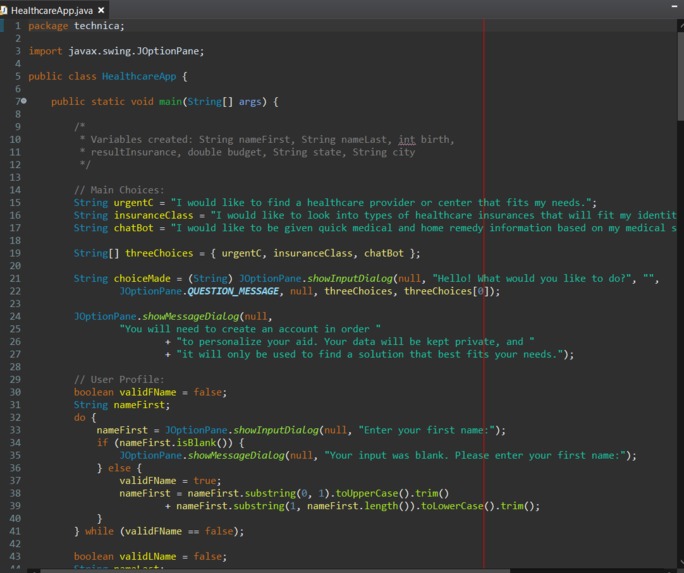Click the string "You will need to create an account"
This screenshot has width=684, height=573.
pos(250,329)
